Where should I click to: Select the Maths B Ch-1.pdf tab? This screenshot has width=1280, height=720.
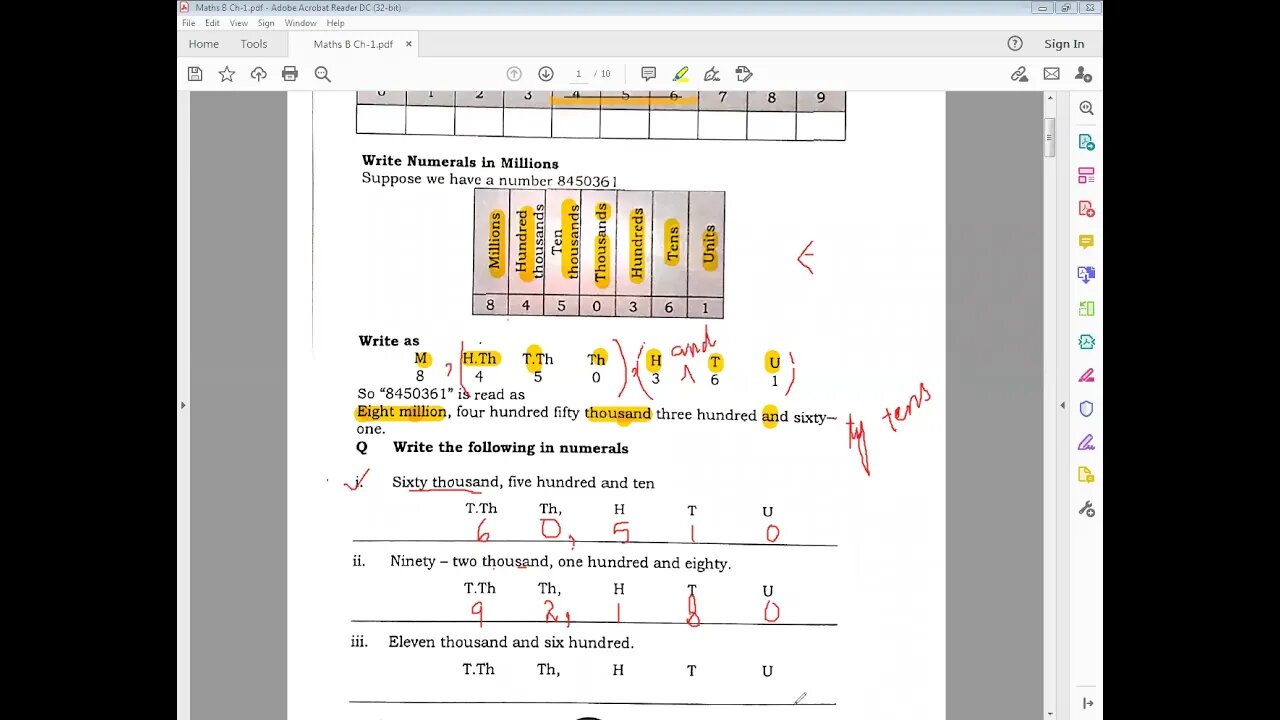coord(353,44)
